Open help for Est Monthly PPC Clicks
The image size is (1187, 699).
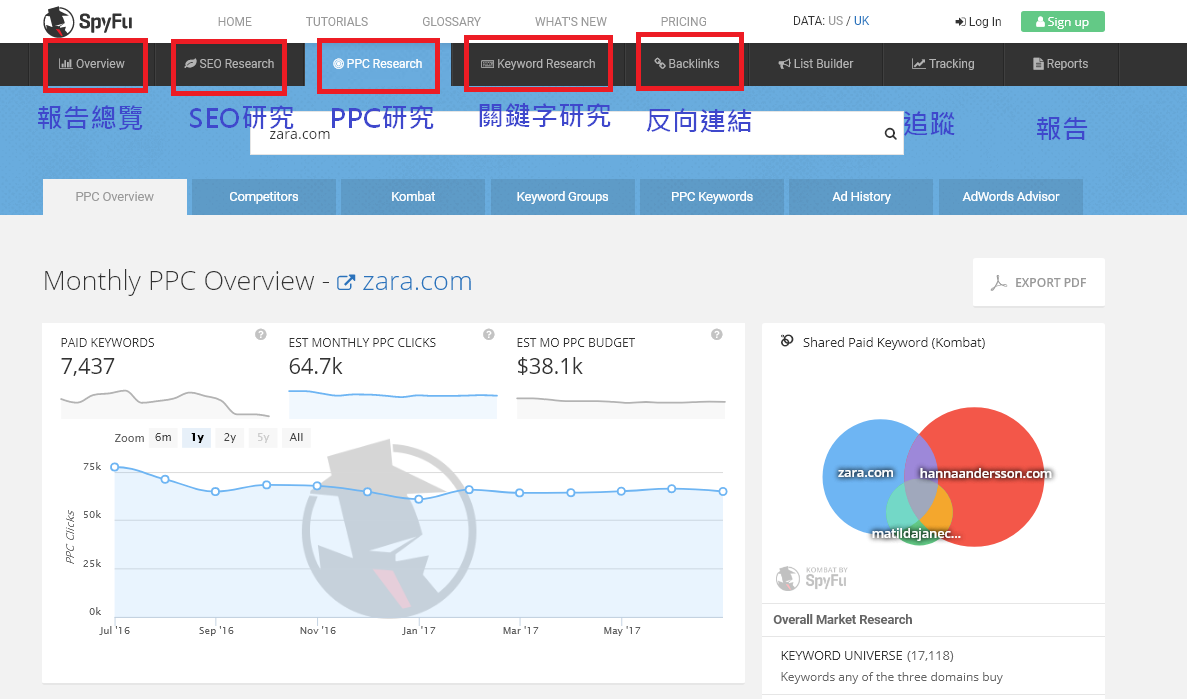[x=489, y=335]
